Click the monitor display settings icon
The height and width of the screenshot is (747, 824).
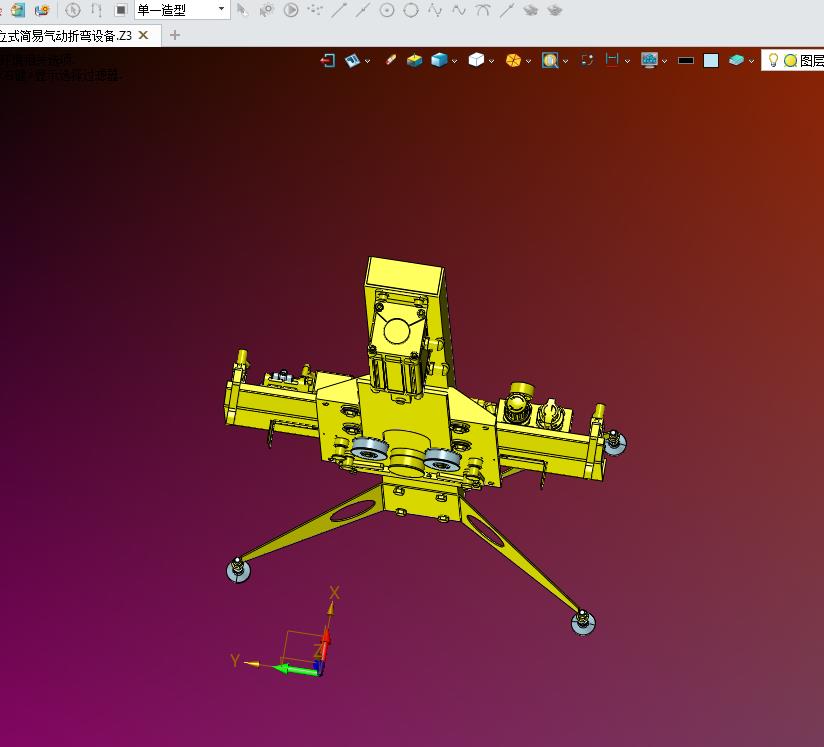[649, 61]
